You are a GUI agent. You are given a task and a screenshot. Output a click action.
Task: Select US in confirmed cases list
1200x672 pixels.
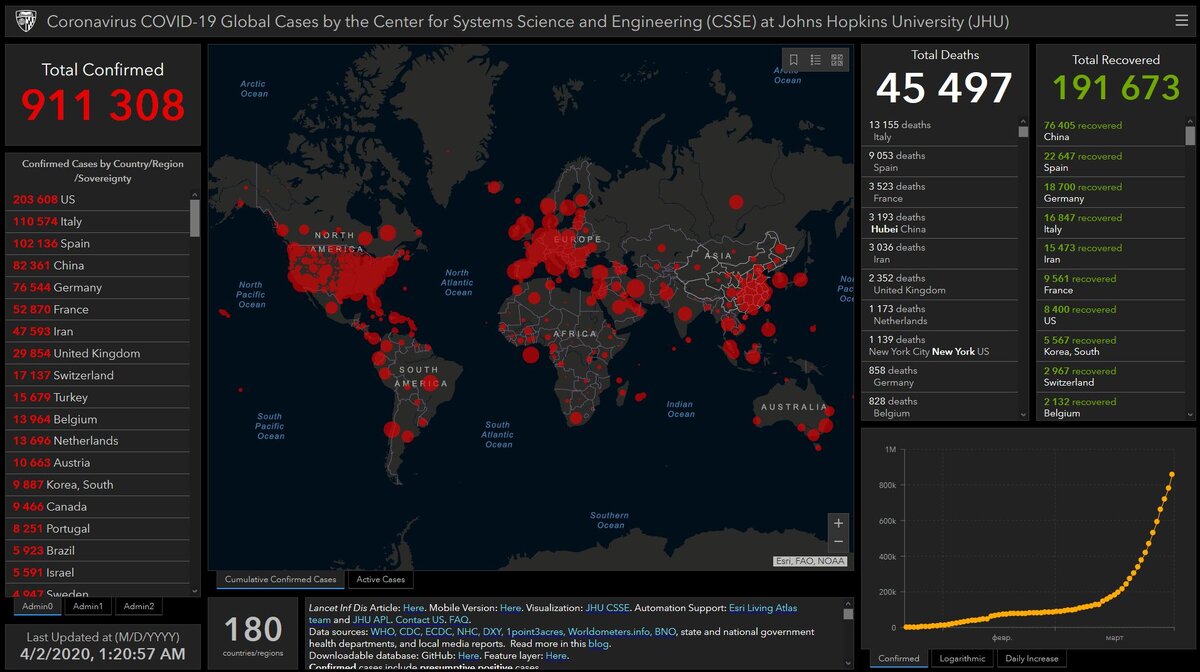(97, 200)
